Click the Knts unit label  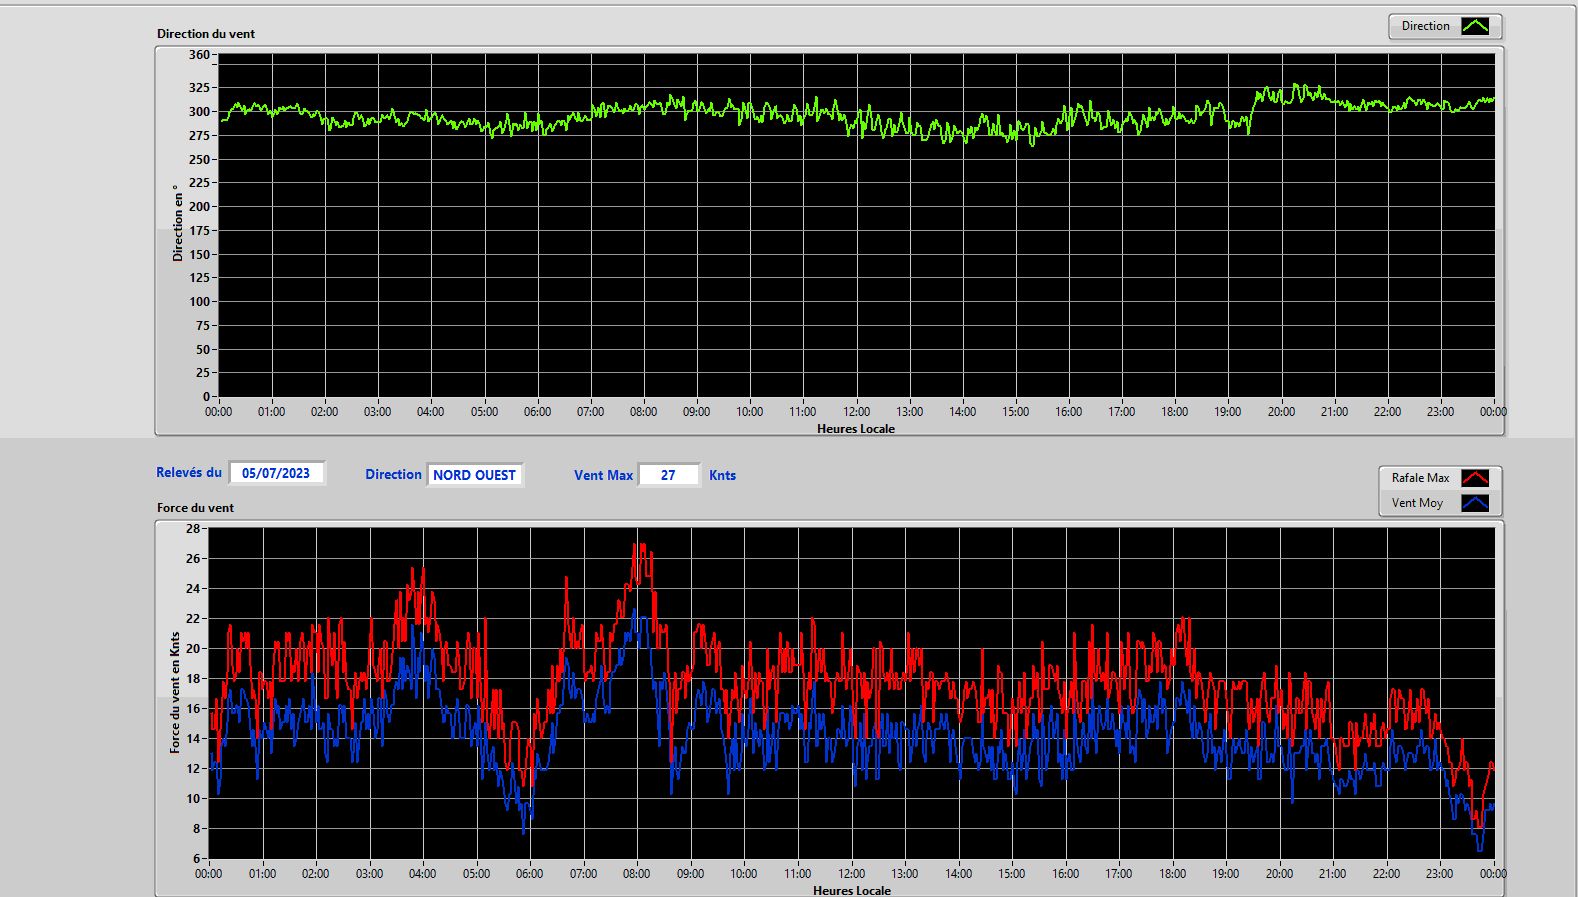[722, 475]
